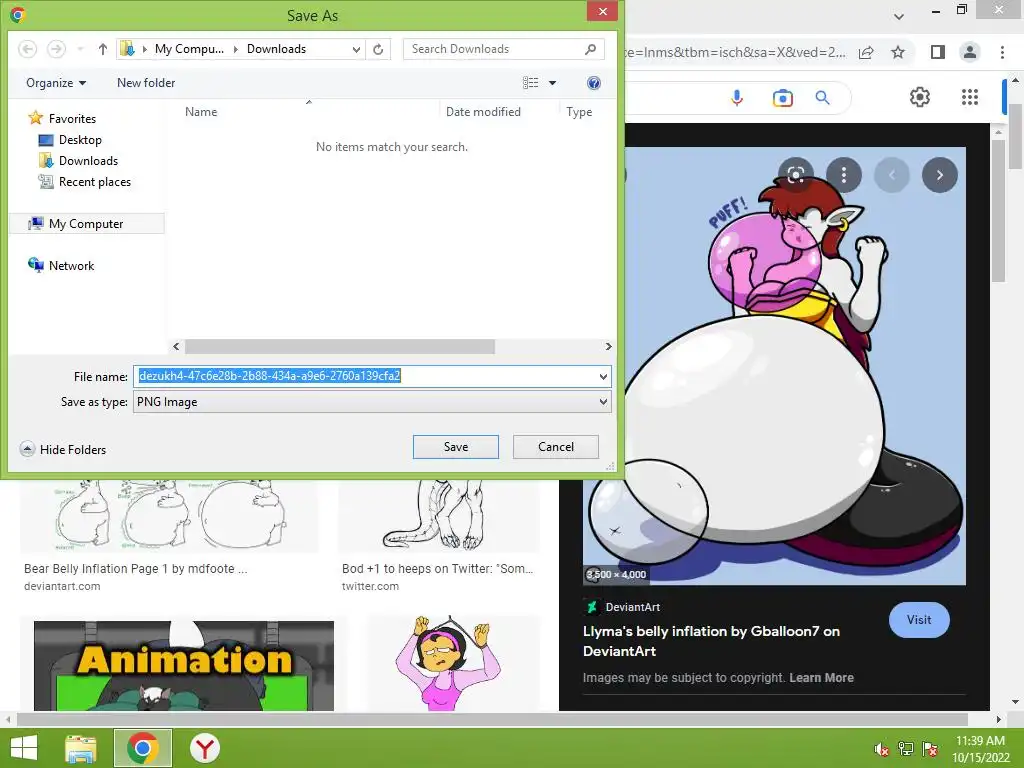Click the Forward arrow in Save As dialog

click(56, 49)
